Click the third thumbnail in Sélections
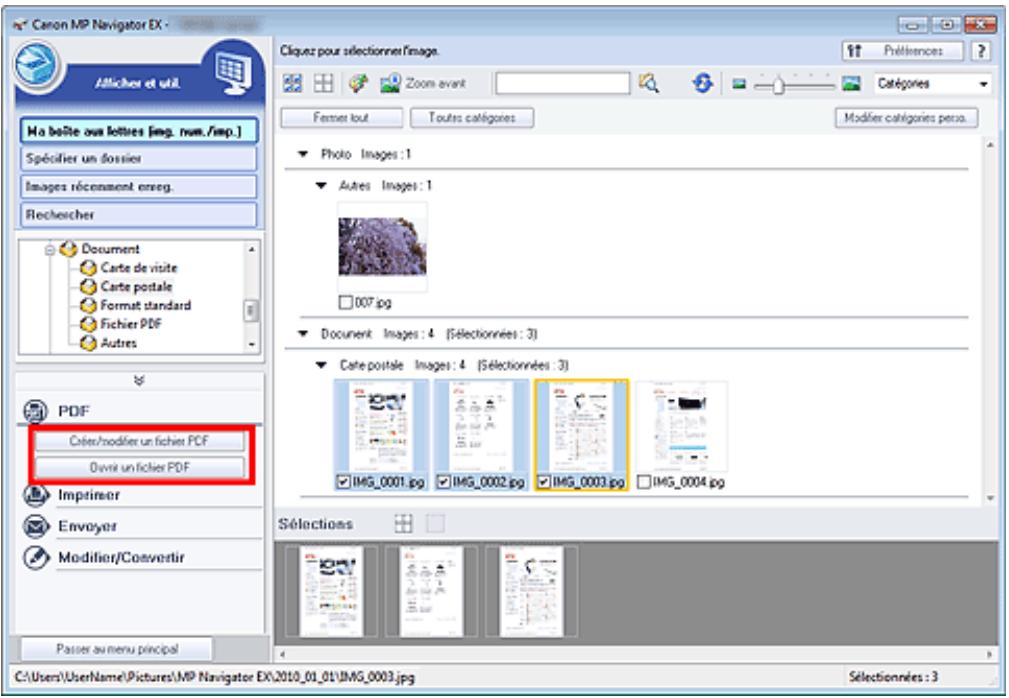The height and width of the screenshot is (698, 1009). coord(532,592)
